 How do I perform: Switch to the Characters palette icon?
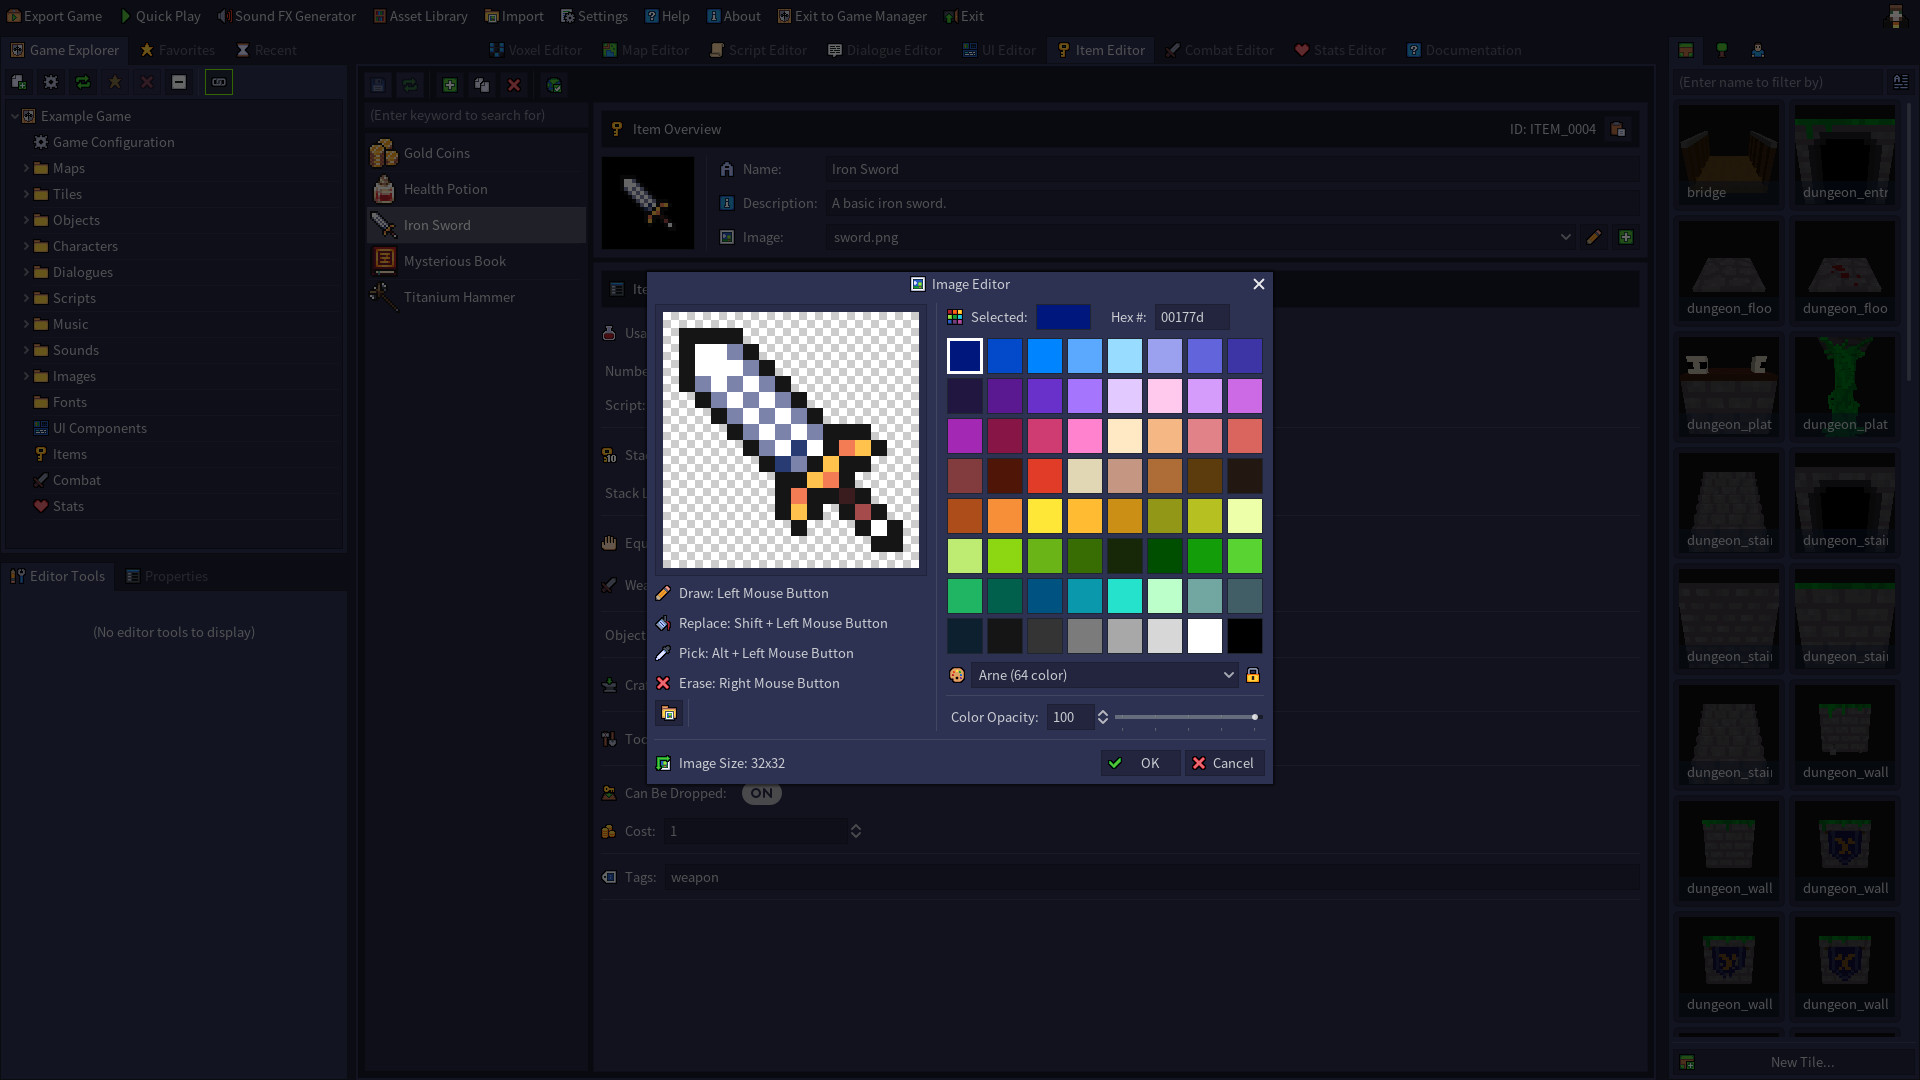(1758, 51)
